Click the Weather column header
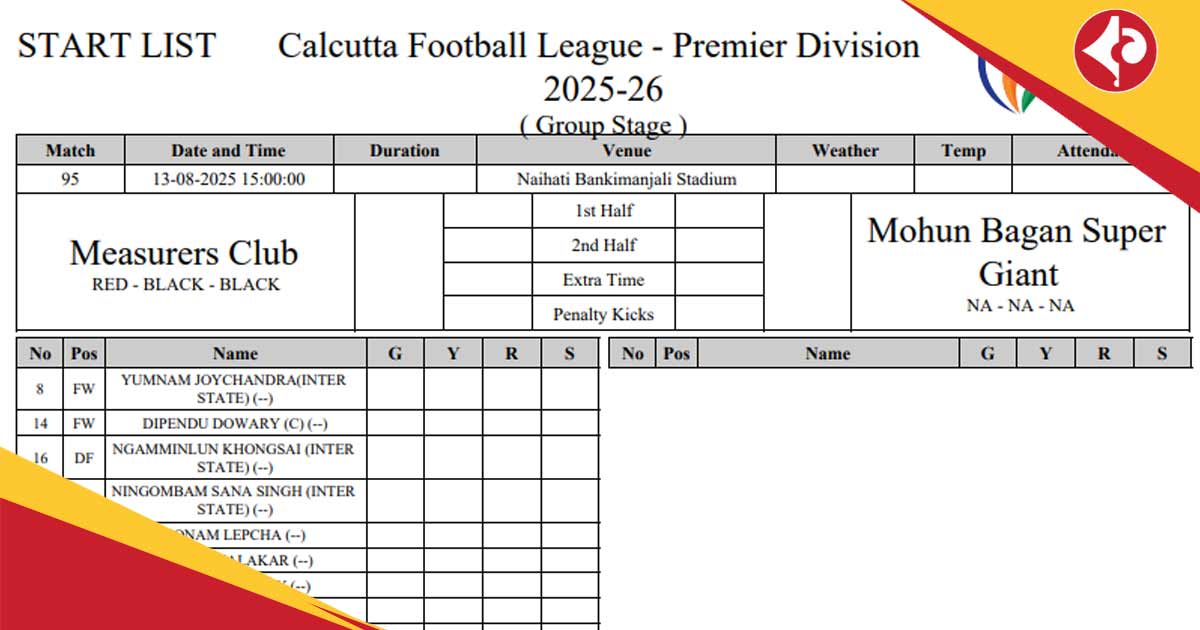 845,151
